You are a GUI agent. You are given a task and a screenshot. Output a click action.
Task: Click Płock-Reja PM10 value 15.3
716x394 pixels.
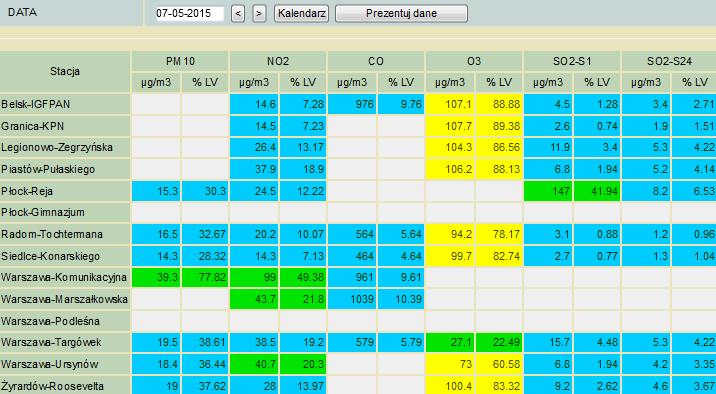(x=156, y=191)
